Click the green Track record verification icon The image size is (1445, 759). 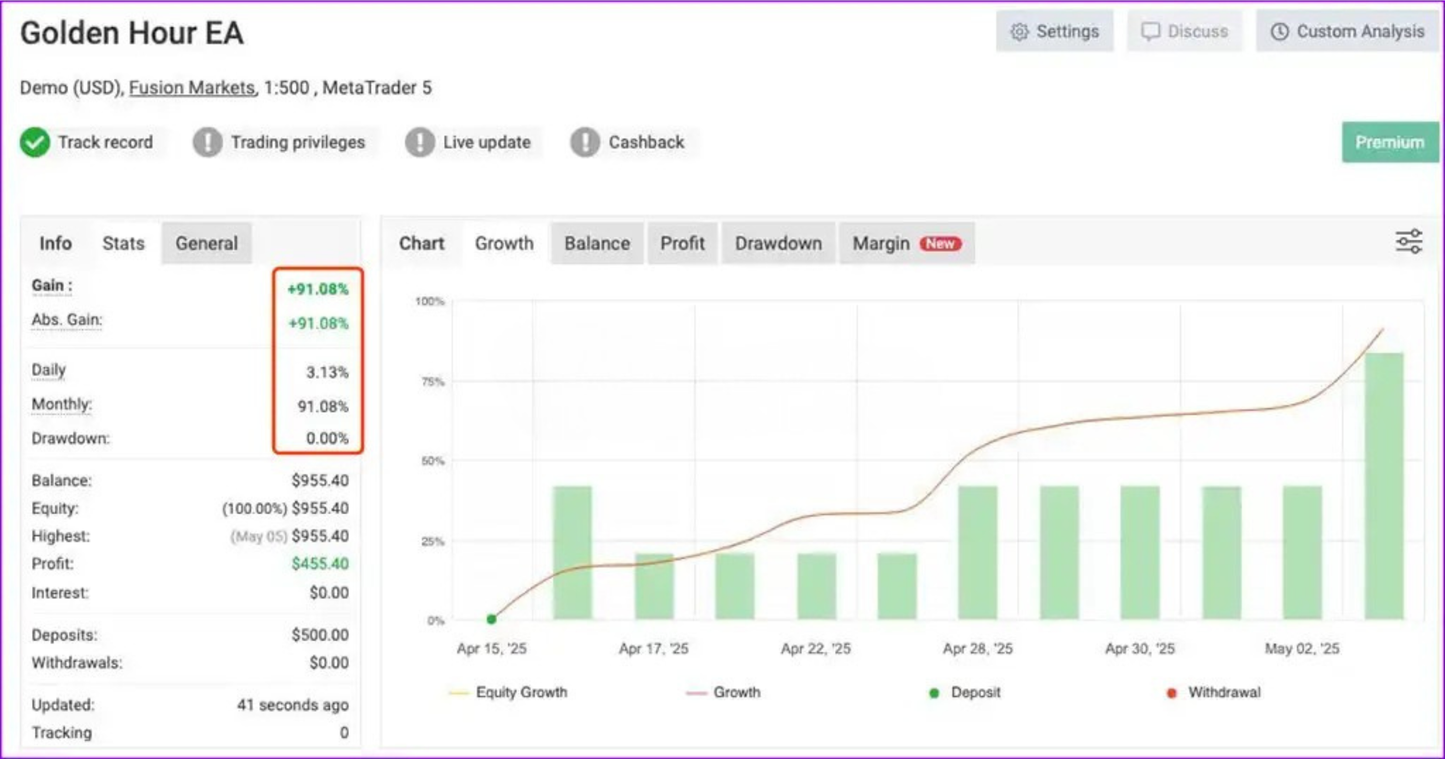point(34,142)
